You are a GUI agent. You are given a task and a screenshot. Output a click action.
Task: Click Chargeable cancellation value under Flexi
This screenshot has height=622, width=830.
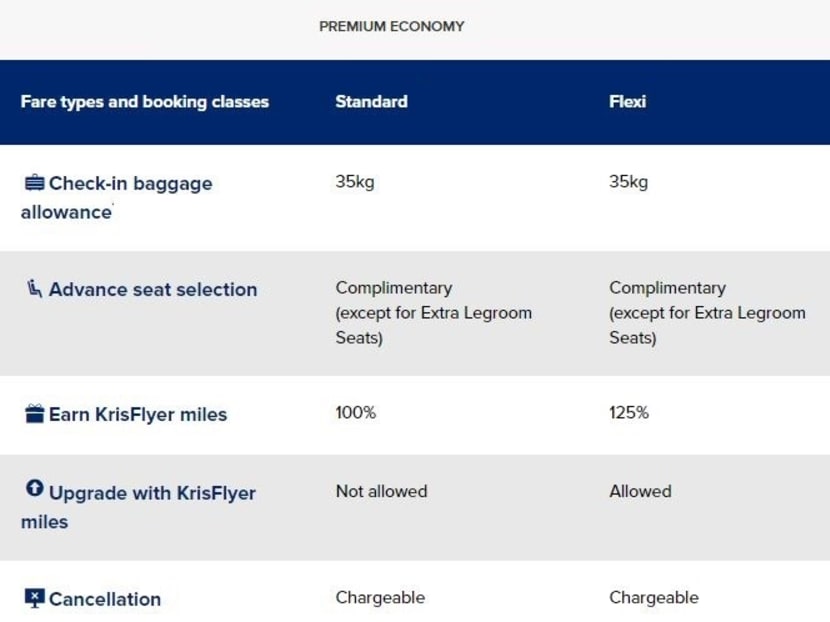[654, 597]
